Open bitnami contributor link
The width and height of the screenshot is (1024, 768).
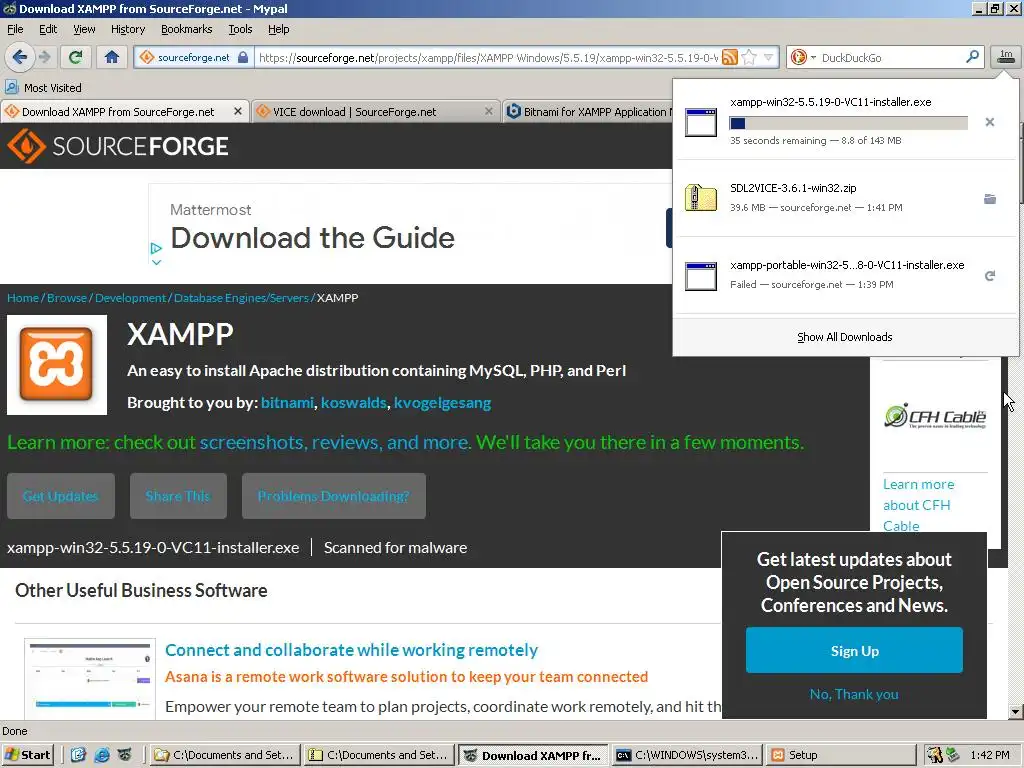(x=287, y=403)
